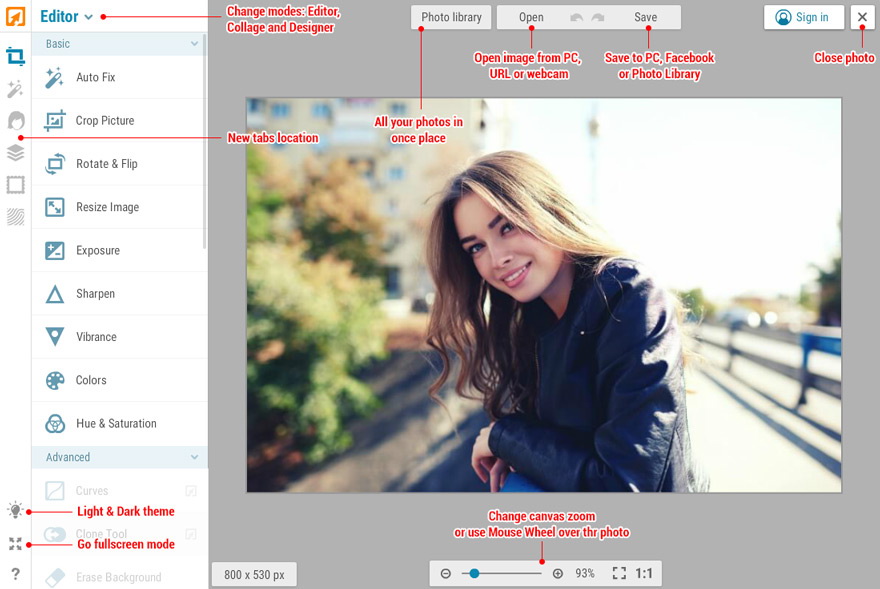Set canvas zoom to 1:1 actual size

(x=645, y=573)
